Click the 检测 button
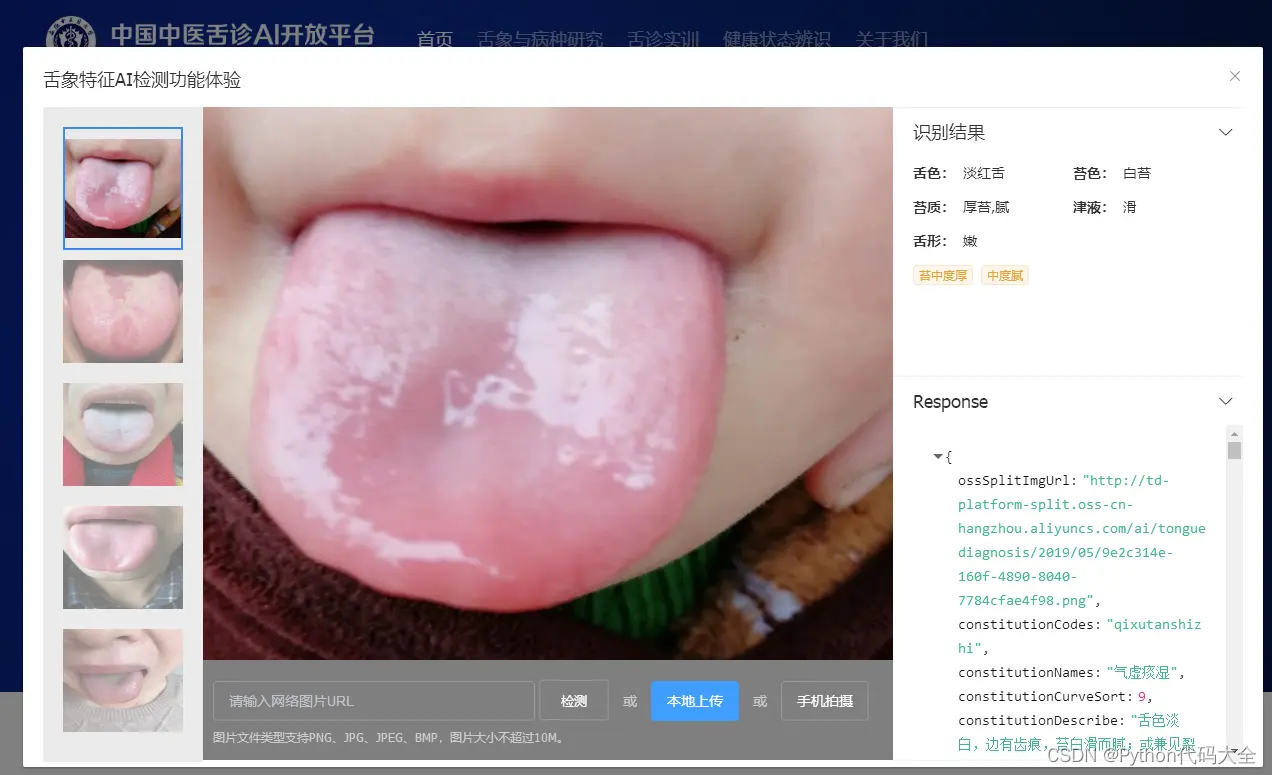The height and width of the screenshot is (775, 1272). [x=574, y=701]
